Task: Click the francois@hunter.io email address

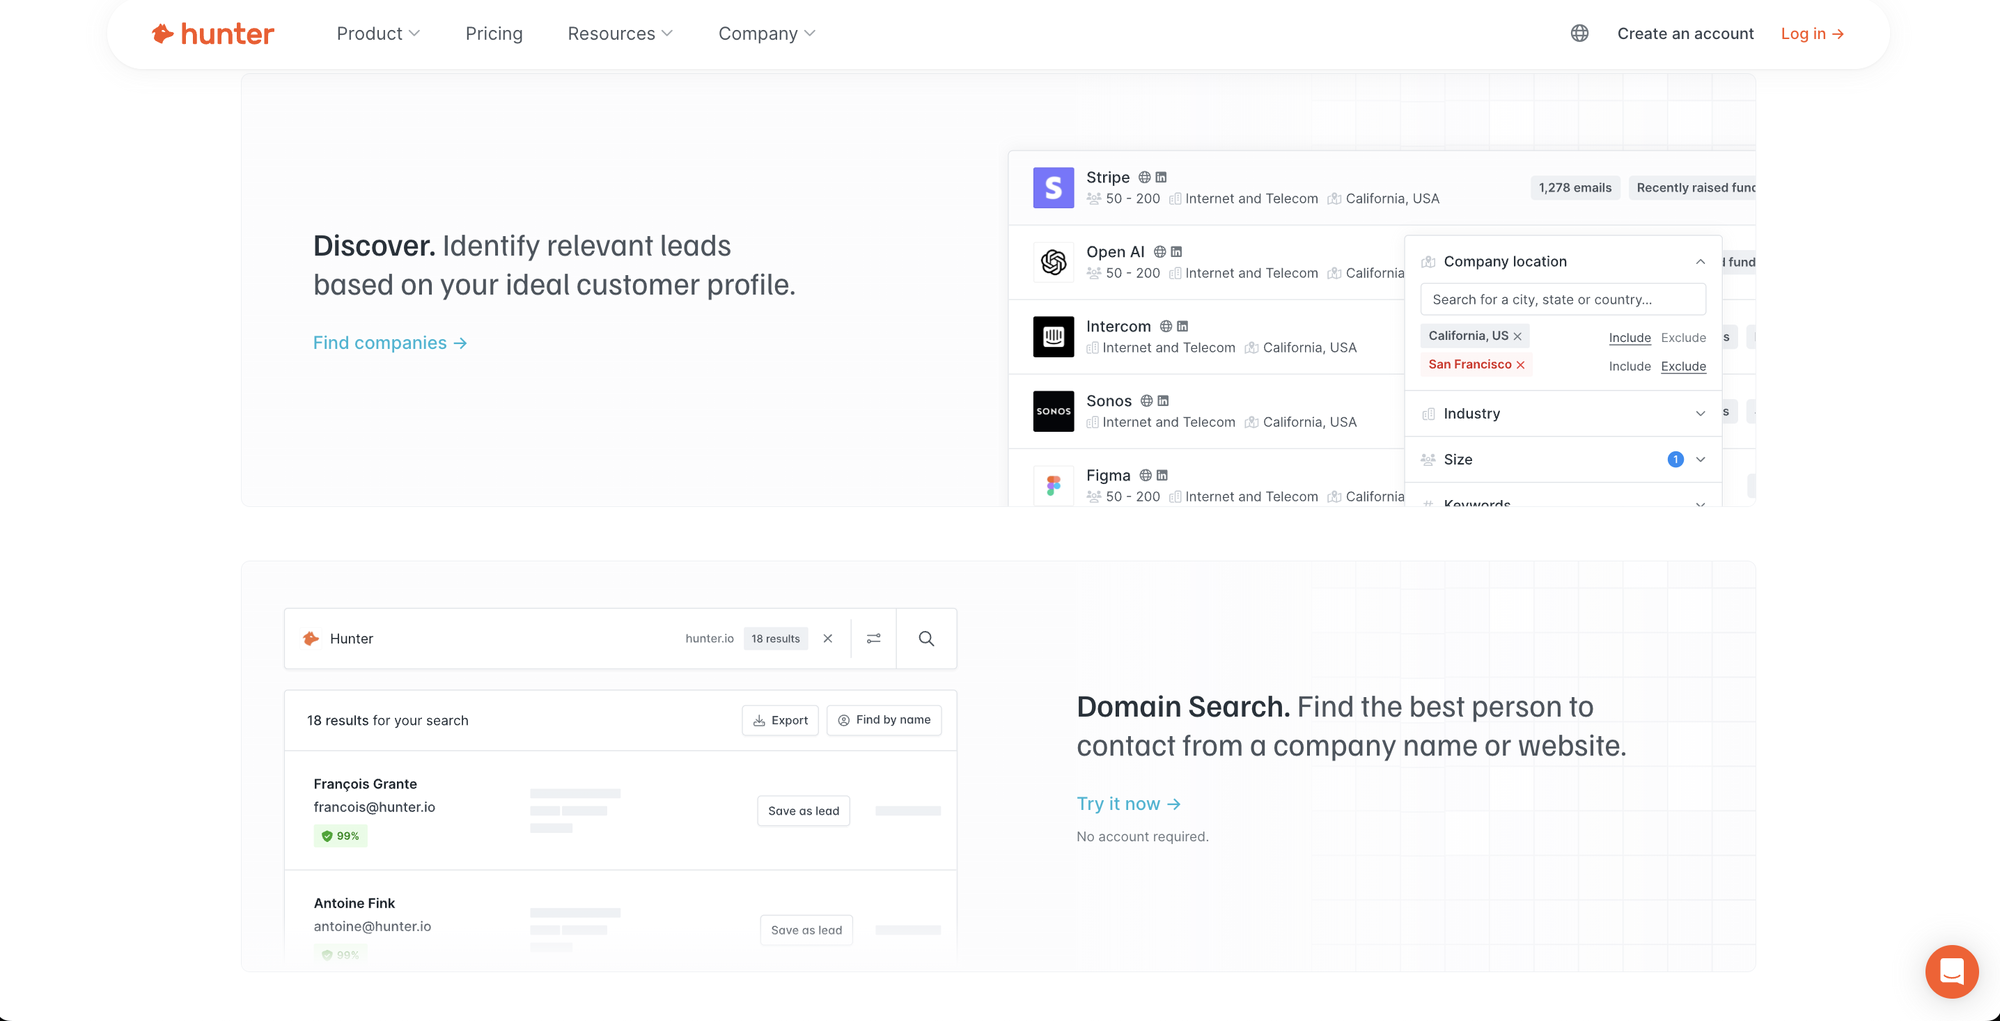Action: coord(374,807)
